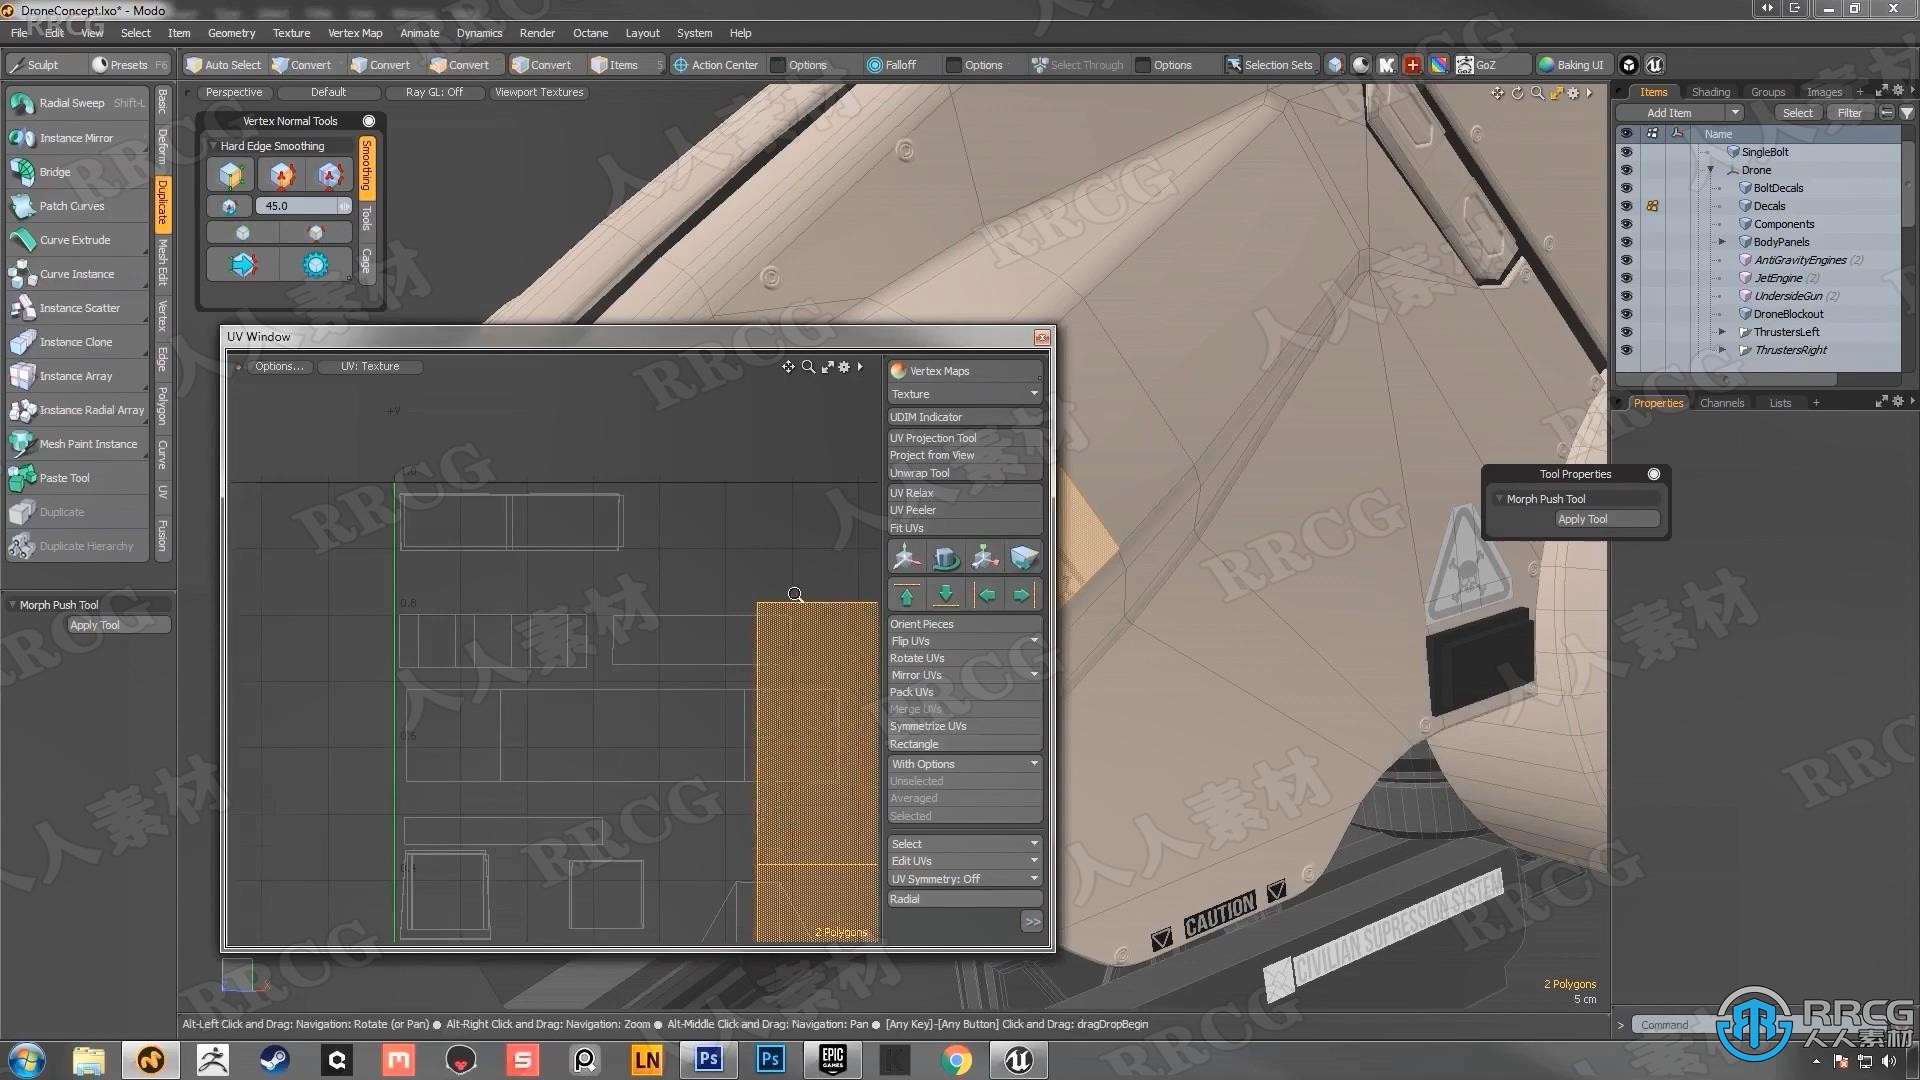The image size is (1920, 1080).
Task: Expand the Select dropdown menu
Action: pyautogui.click(x=963, y=843)
